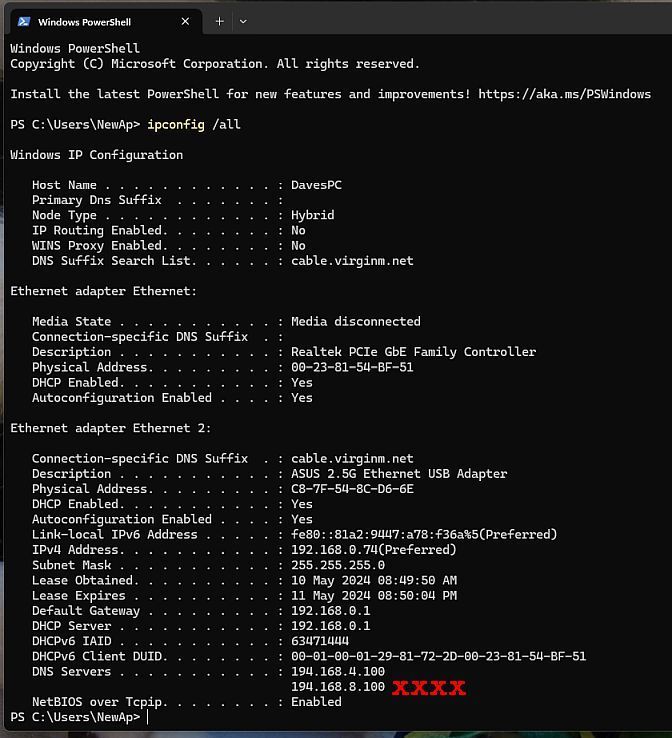This screenshot has width=672, height=738.
Task: Click the ipconfig /all command text
Action: [x=194, y=125]
